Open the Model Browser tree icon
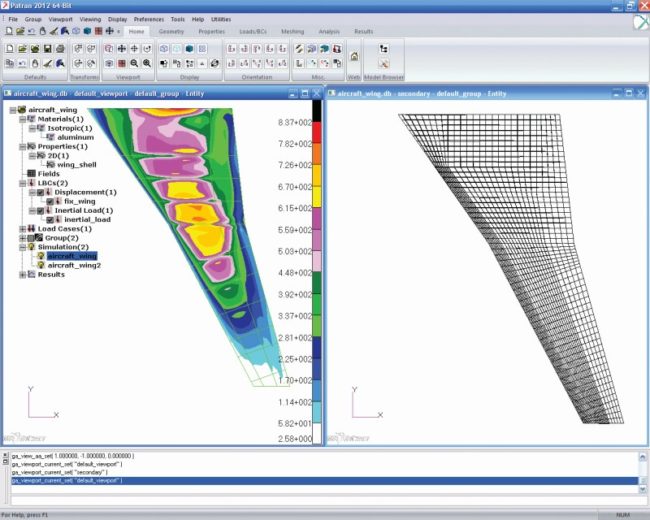The image size is (650, 520). click(383, 48)
